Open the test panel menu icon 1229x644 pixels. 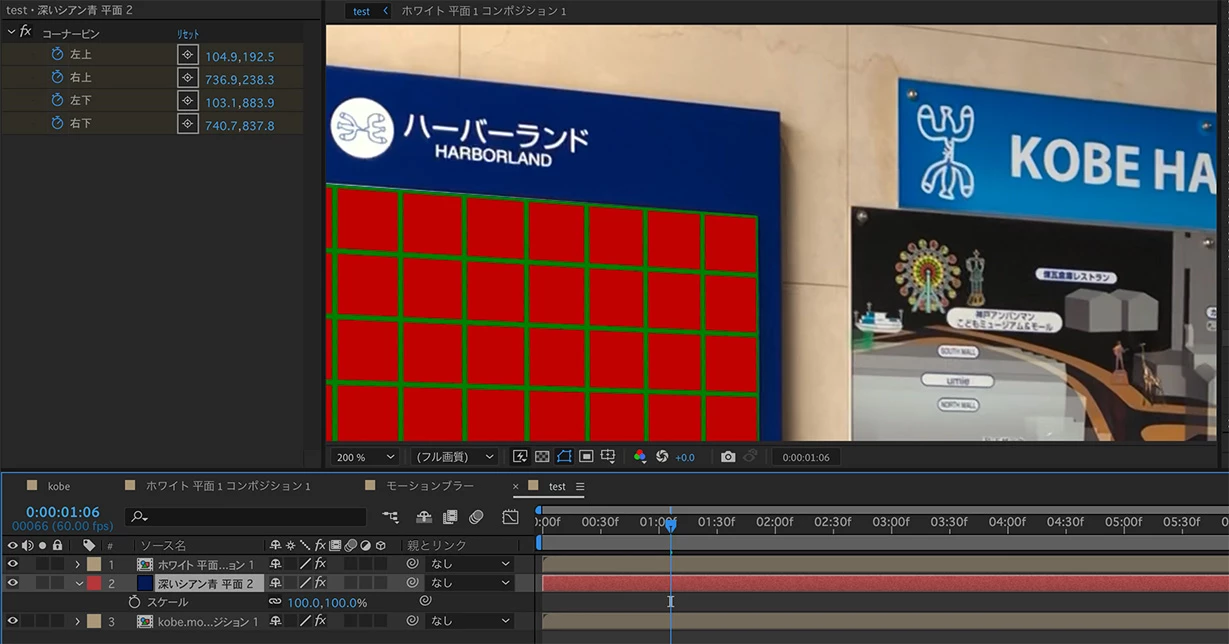tap(580, 486)
